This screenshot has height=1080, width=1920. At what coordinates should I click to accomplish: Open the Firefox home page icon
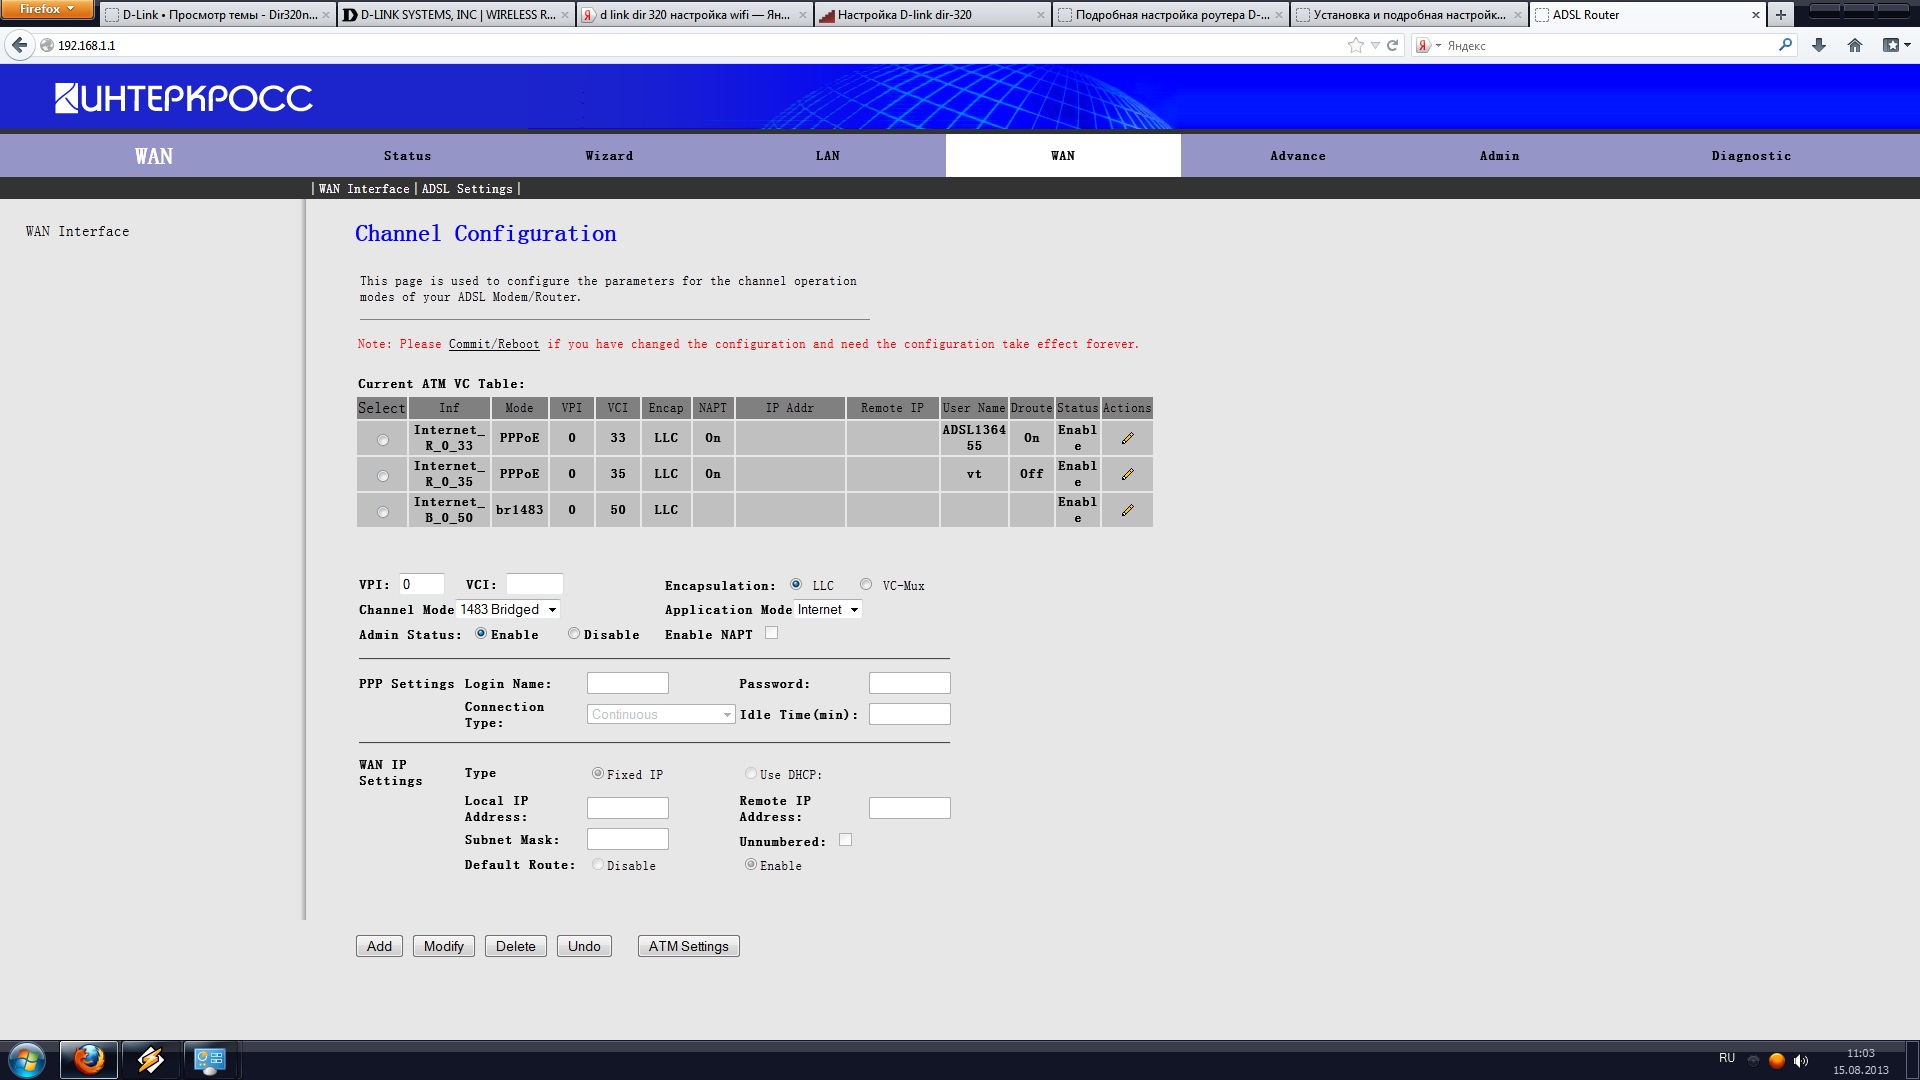click(1854, 45)
